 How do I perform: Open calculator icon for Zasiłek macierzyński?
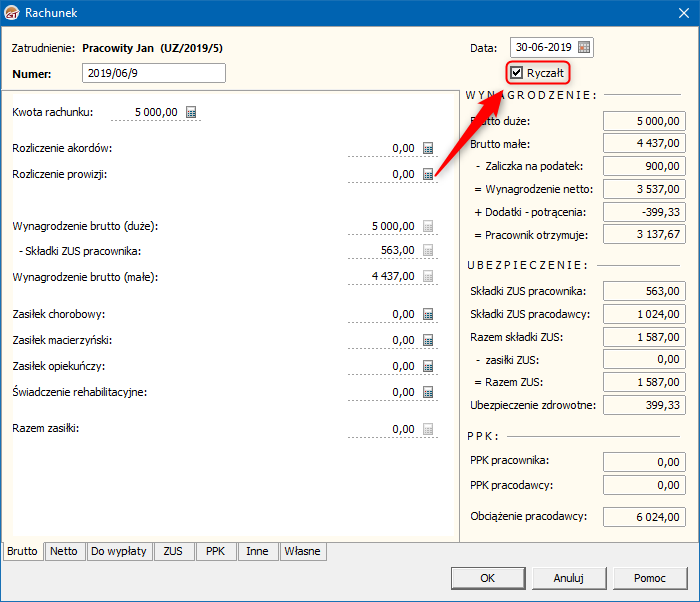tap(428, 340)
